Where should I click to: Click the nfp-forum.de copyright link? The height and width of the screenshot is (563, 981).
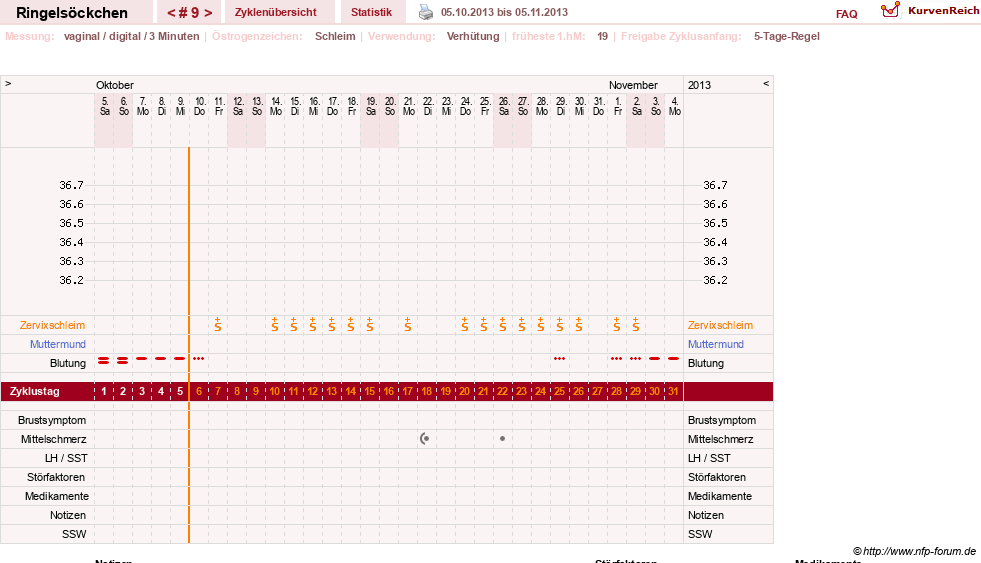coord(914,551)
